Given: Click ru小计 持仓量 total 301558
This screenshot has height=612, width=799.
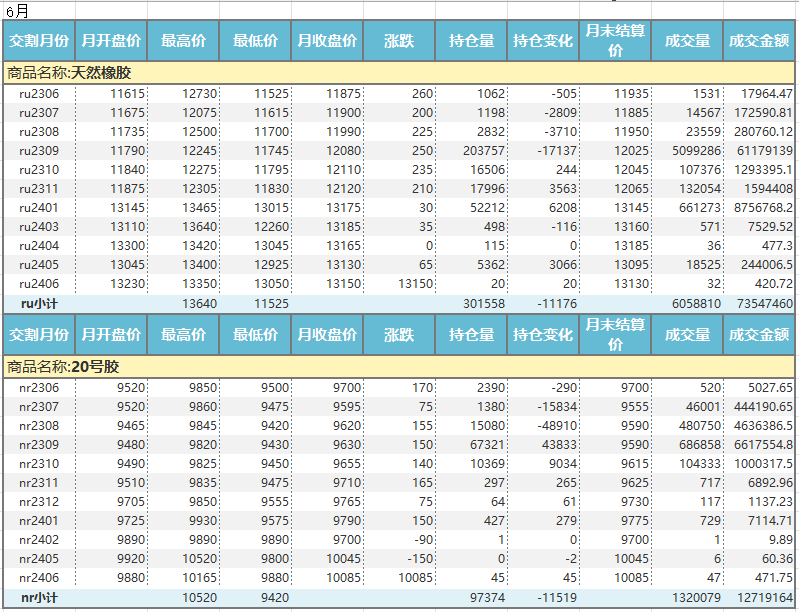Looking at the screenshot, I should 484,304.
